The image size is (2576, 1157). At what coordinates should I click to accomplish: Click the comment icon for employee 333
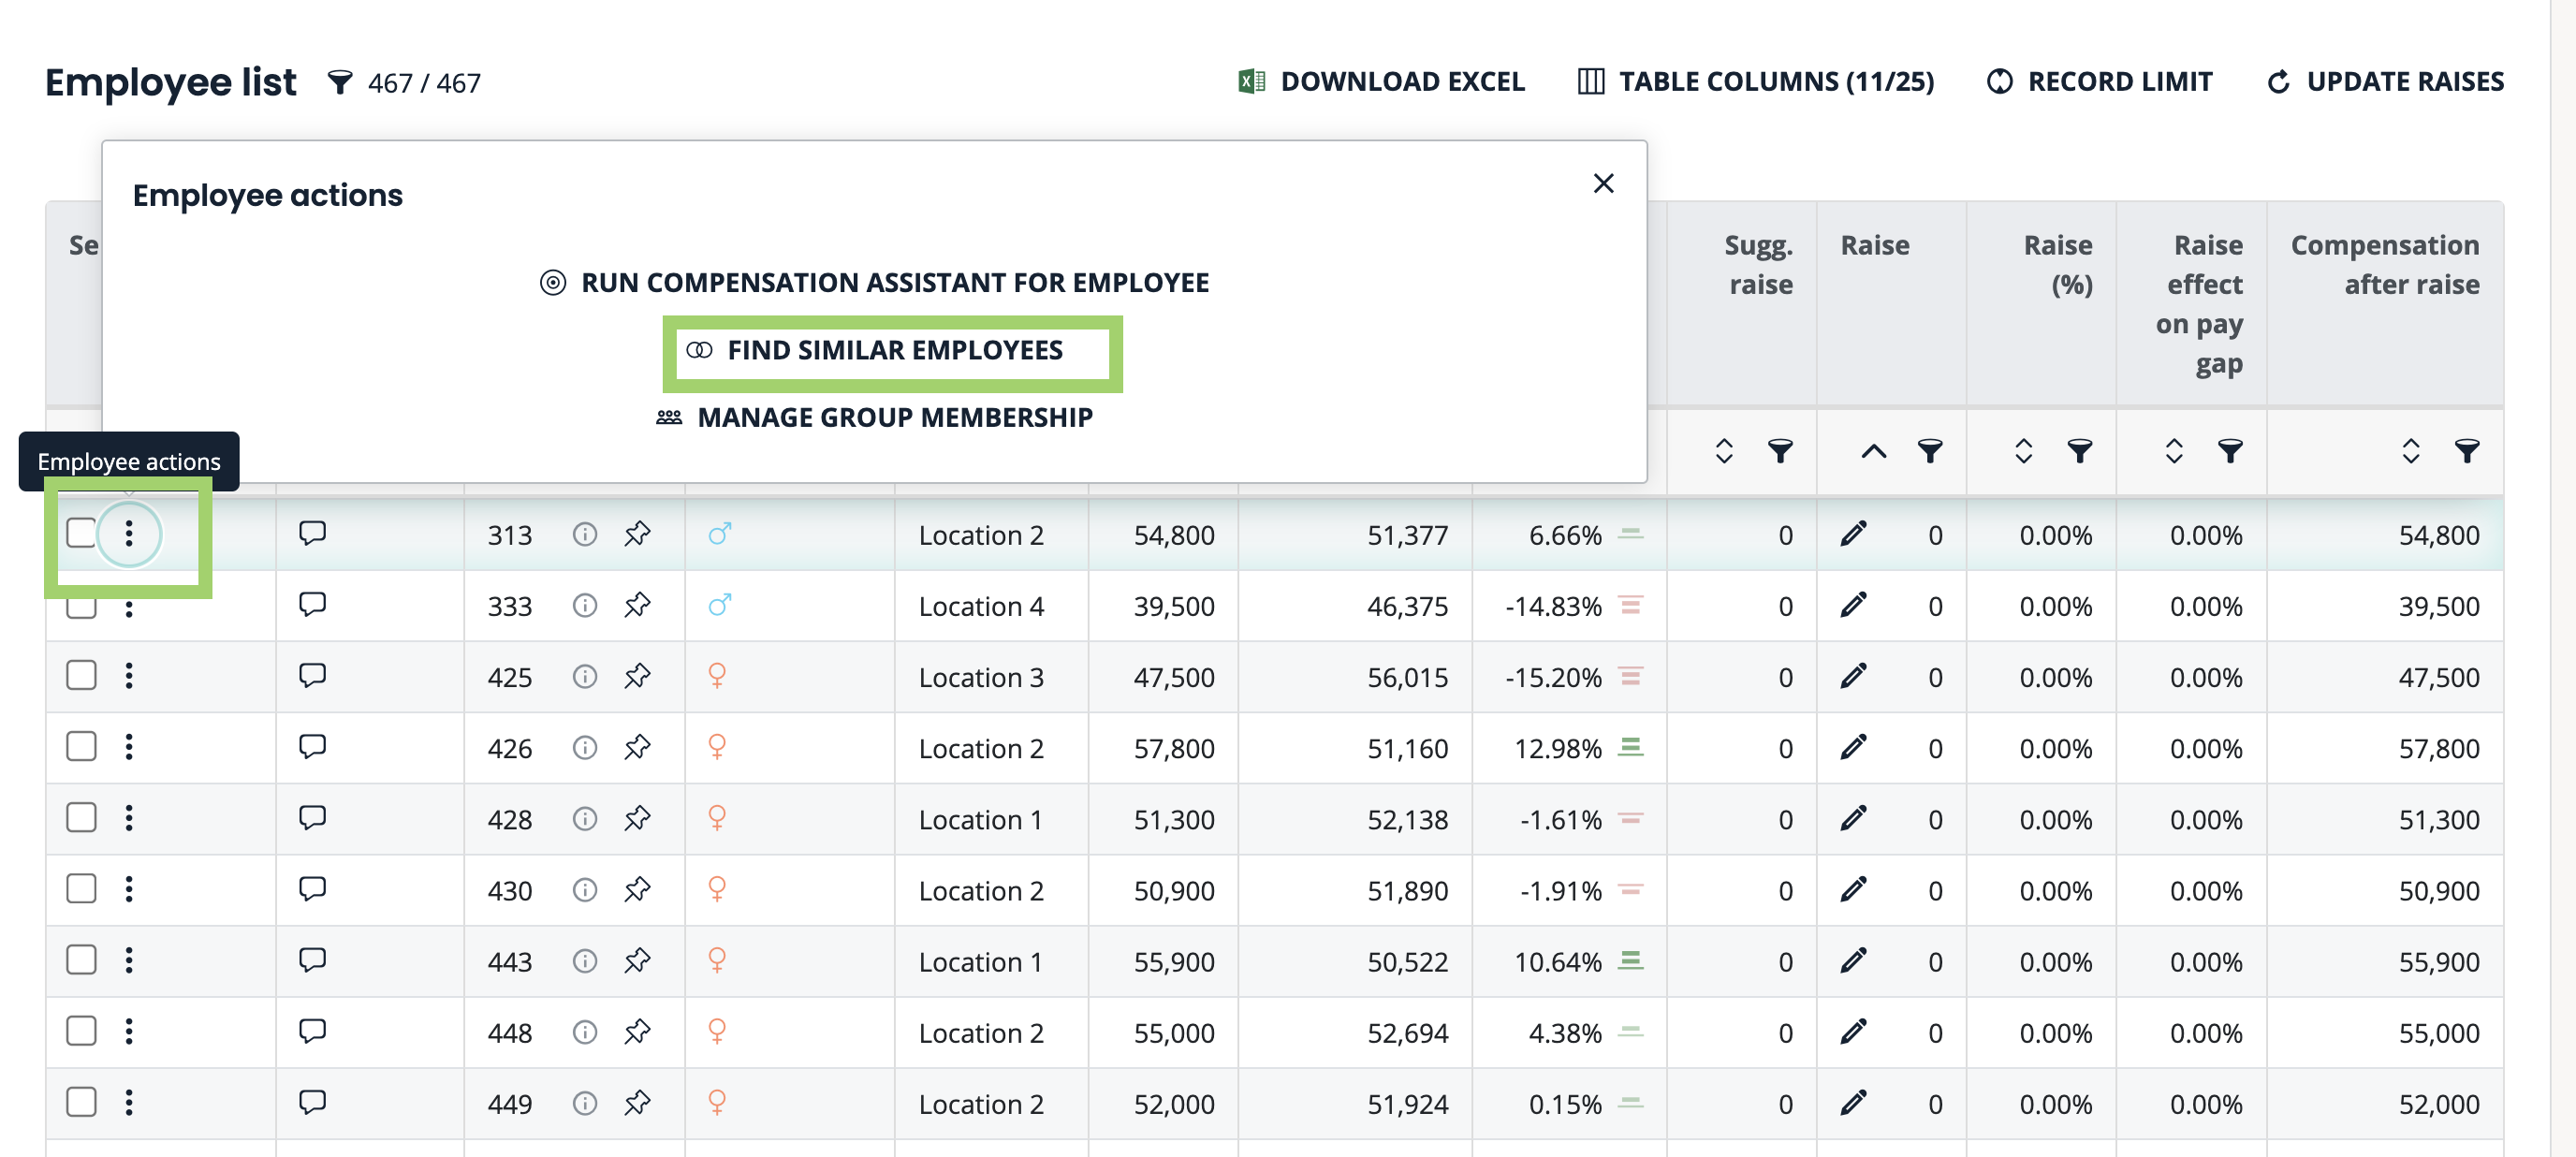pyautogui.click(x=312, y=604)
